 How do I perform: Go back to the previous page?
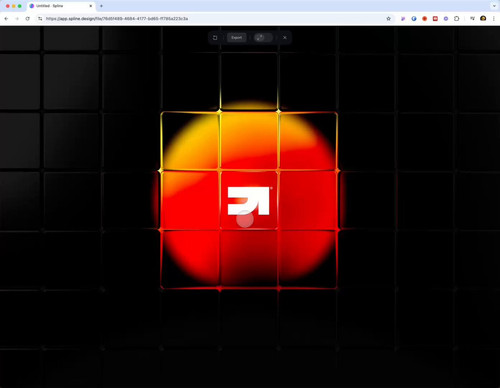coord(6,19)
